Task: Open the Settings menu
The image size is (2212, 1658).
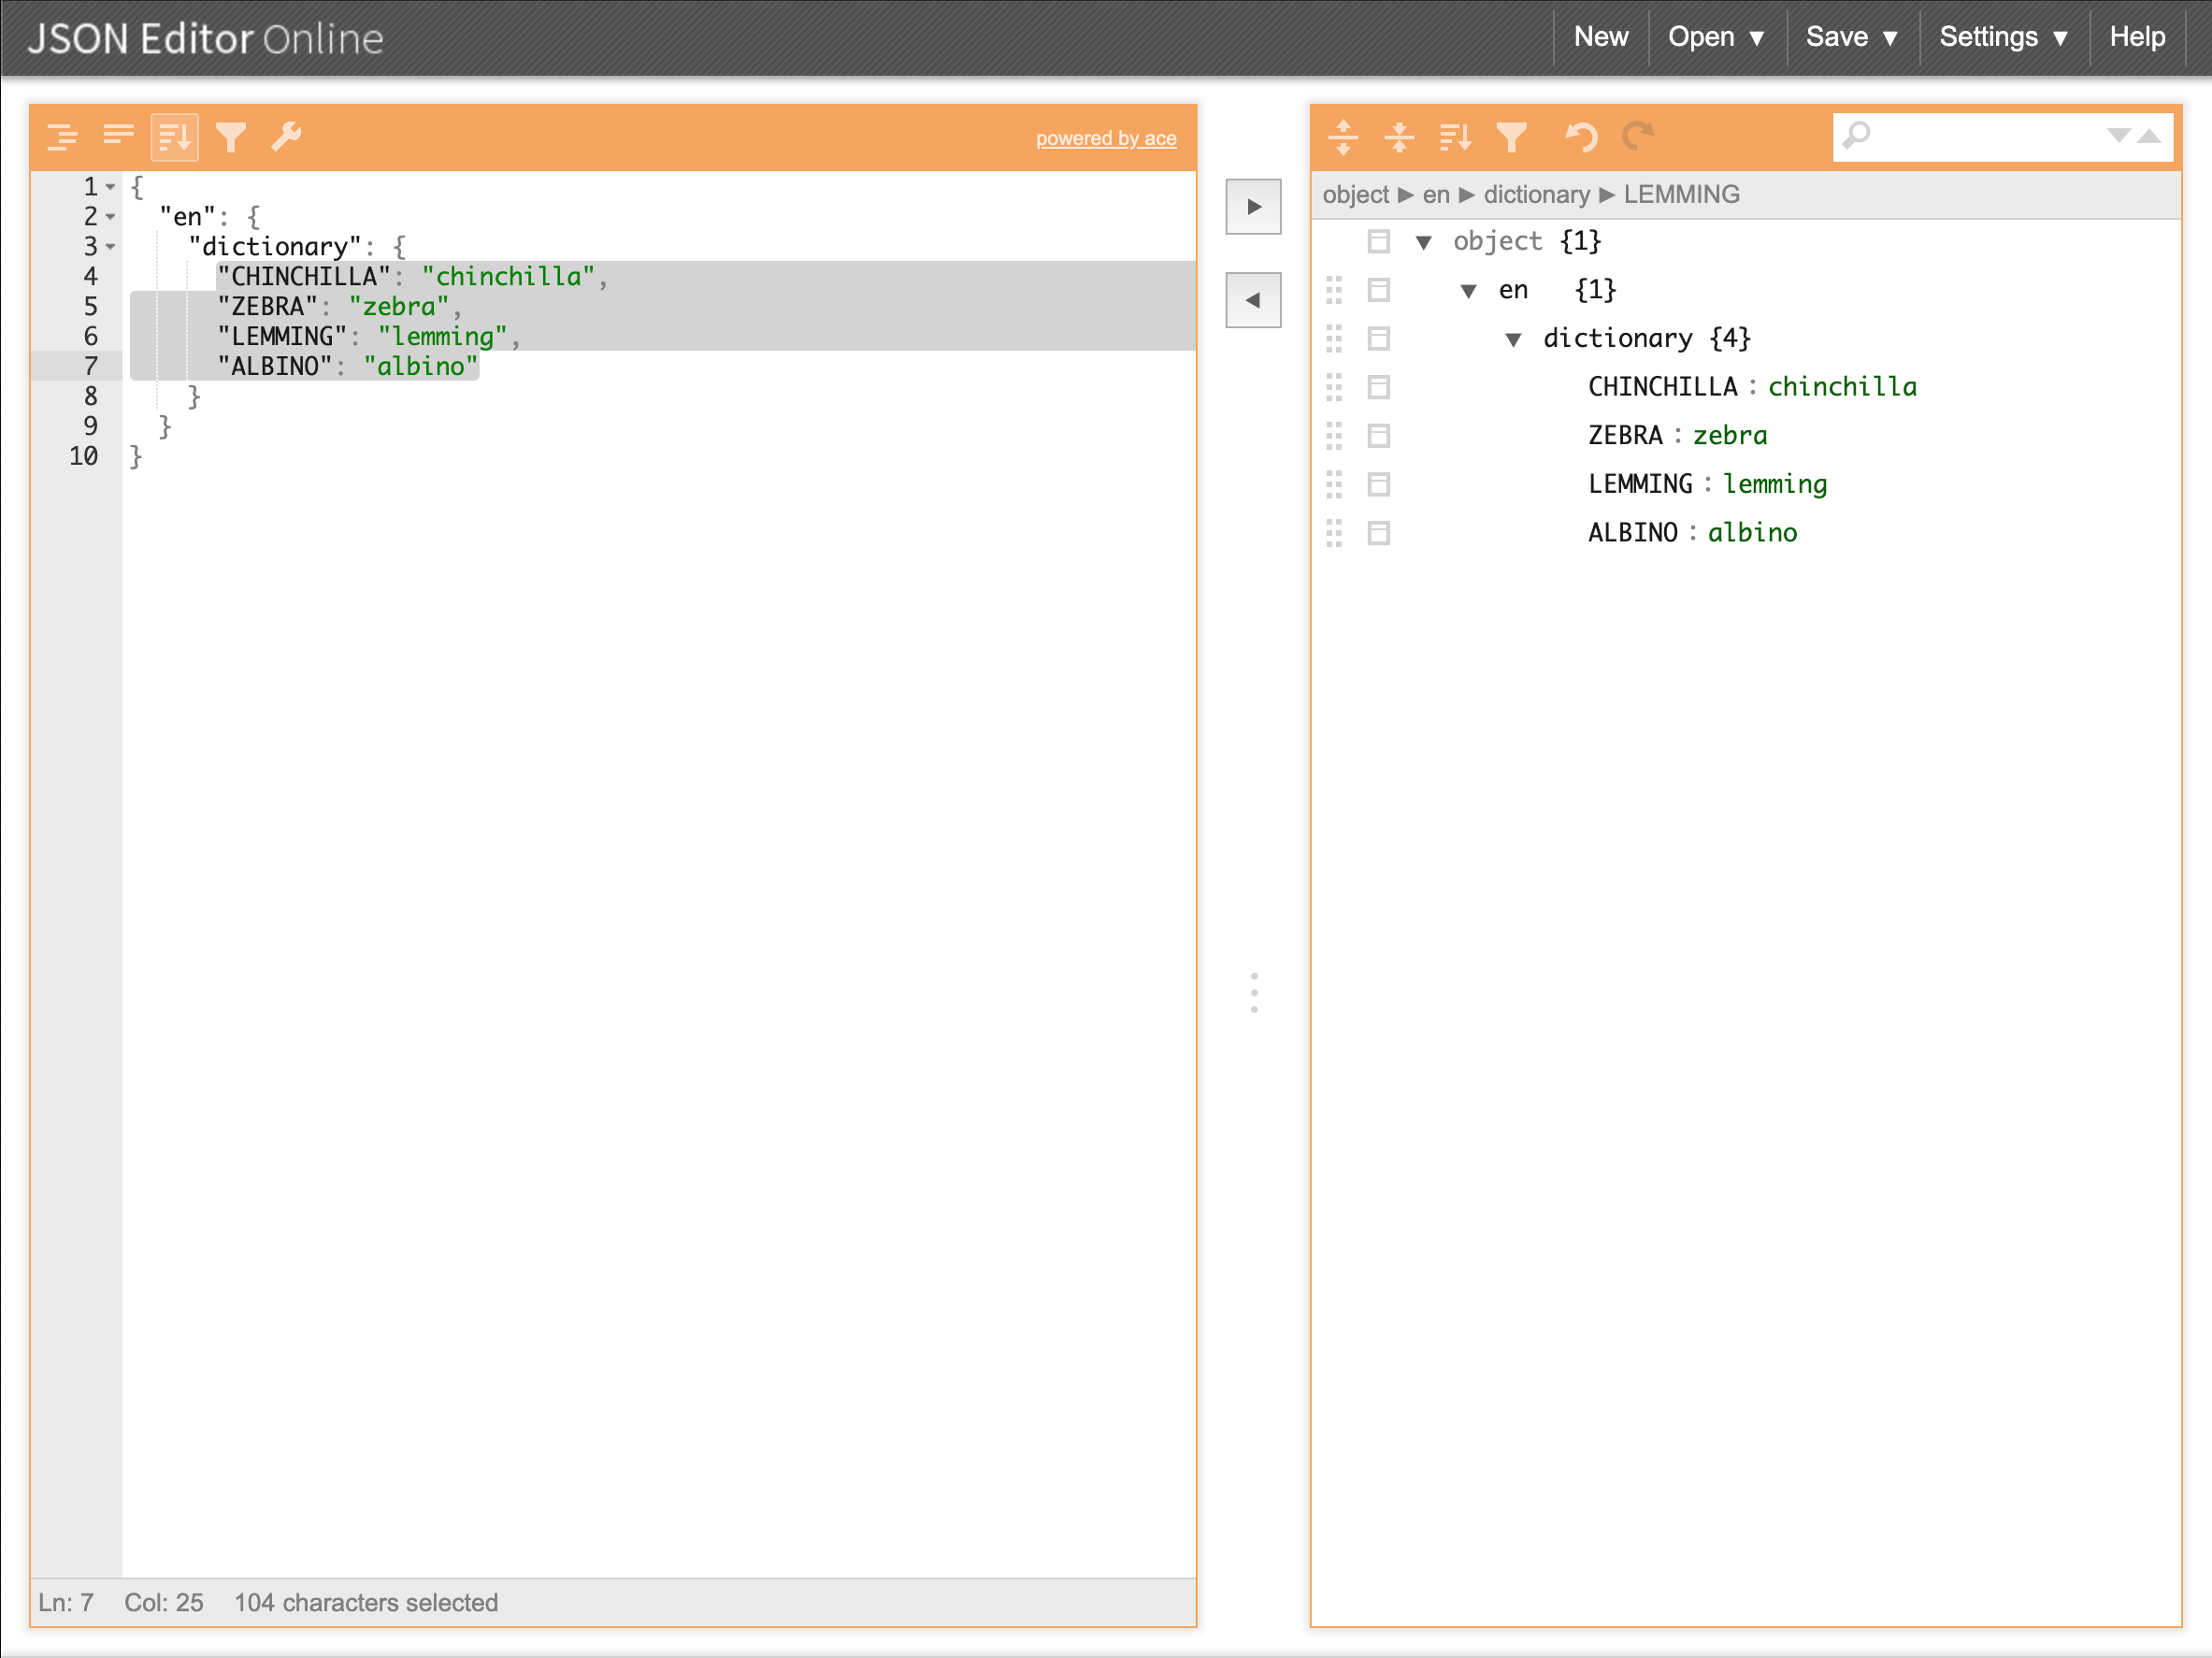Action: [x=2003, y=37]
